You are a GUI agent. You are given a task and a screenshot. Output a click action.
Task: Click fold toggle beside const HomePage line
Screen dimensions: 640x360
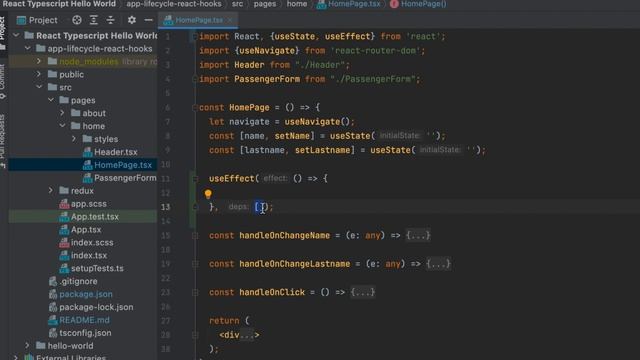pos(195,108)
